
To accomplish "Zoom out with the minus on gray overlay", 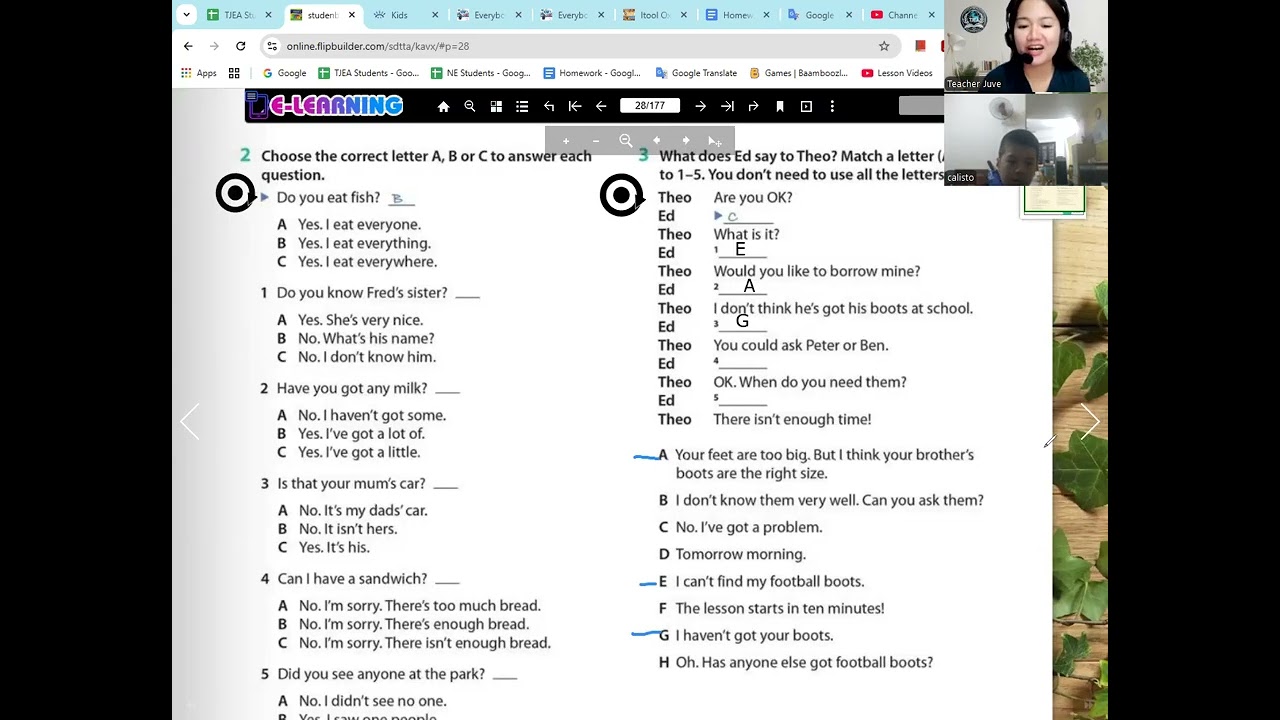I will point(596,141).
